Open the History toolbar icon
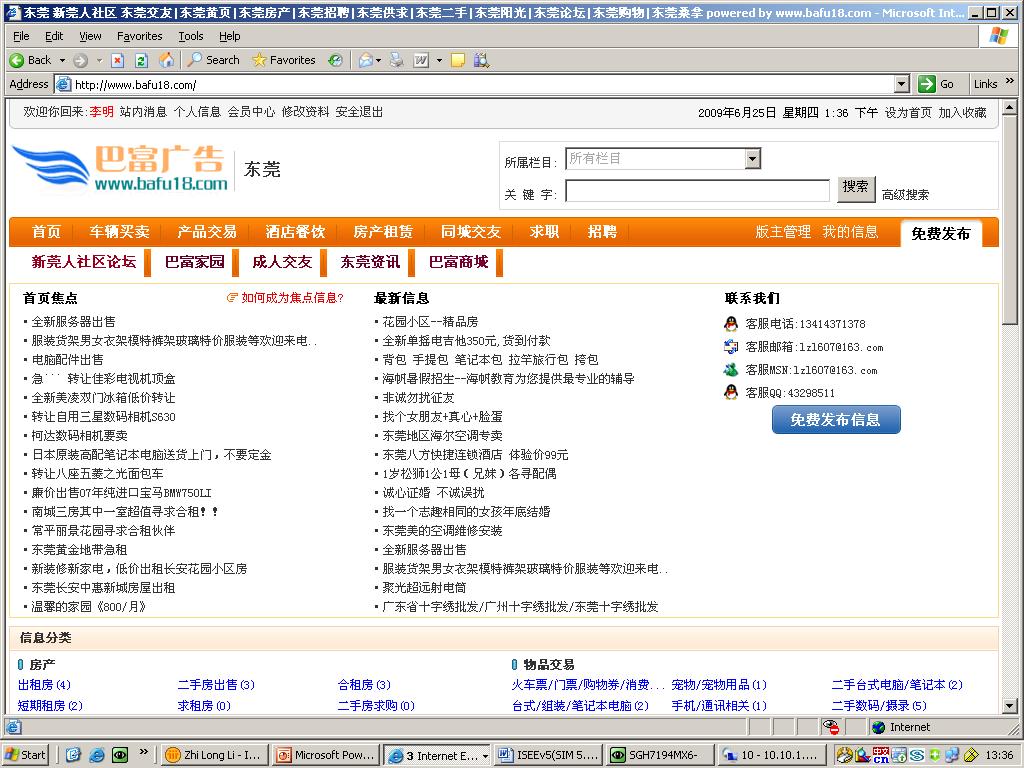This screenshot has width=1024, height=768. 335,60
